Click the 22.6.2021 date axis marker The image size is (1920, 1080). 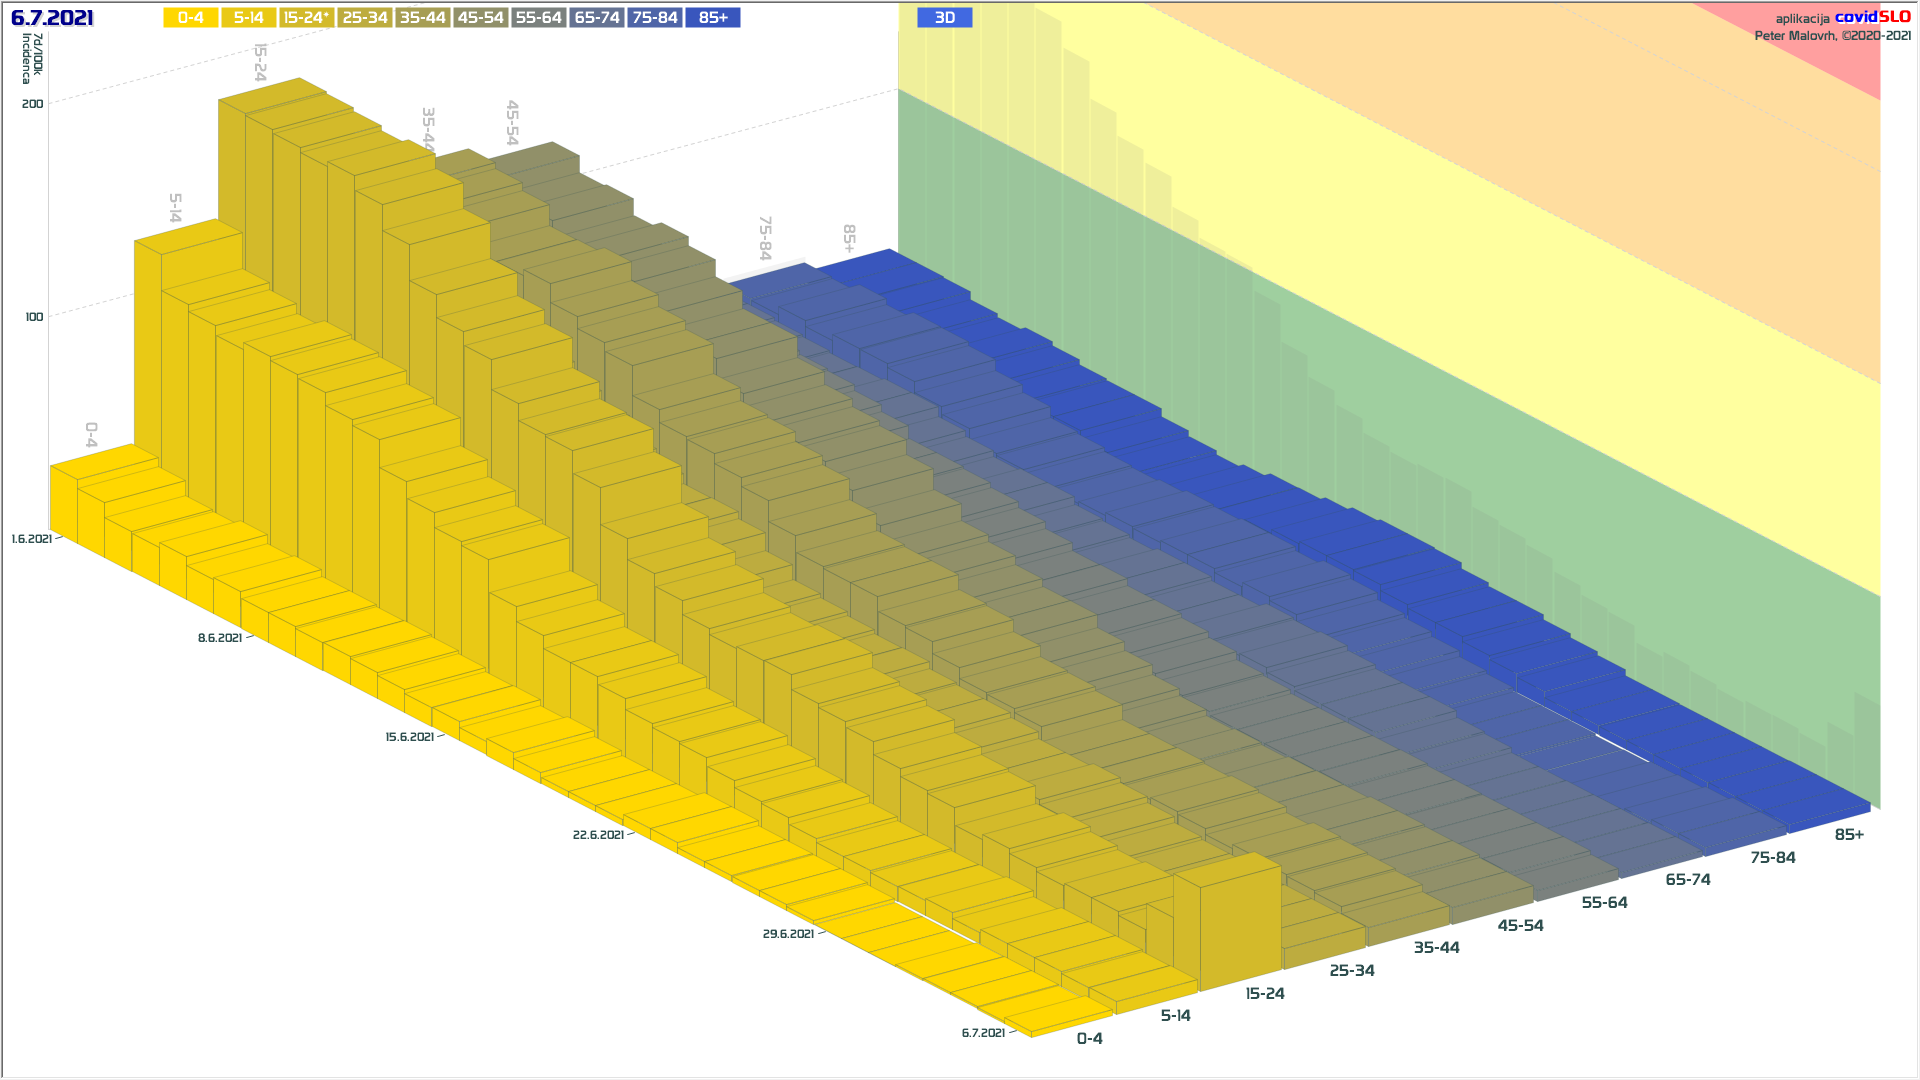(598, 835)
